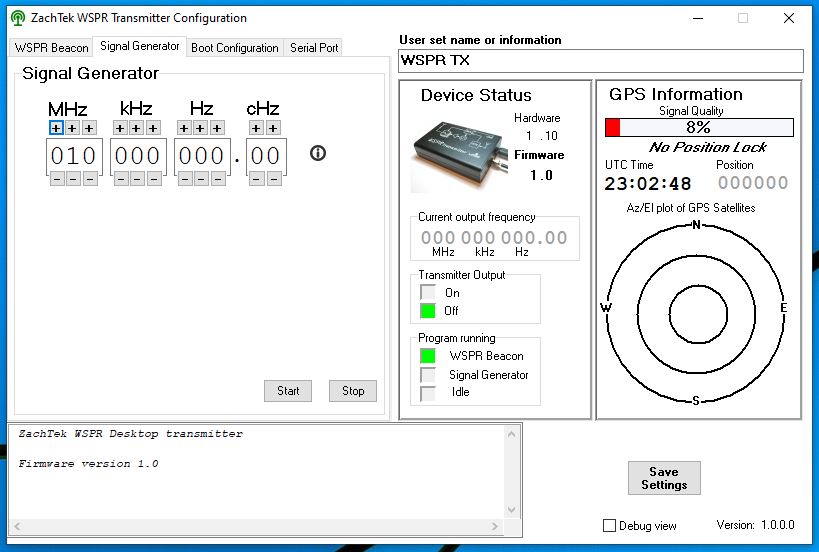Click the 'Firmware version 1.0' log line

pyautogui.click(x=88, y=463)
